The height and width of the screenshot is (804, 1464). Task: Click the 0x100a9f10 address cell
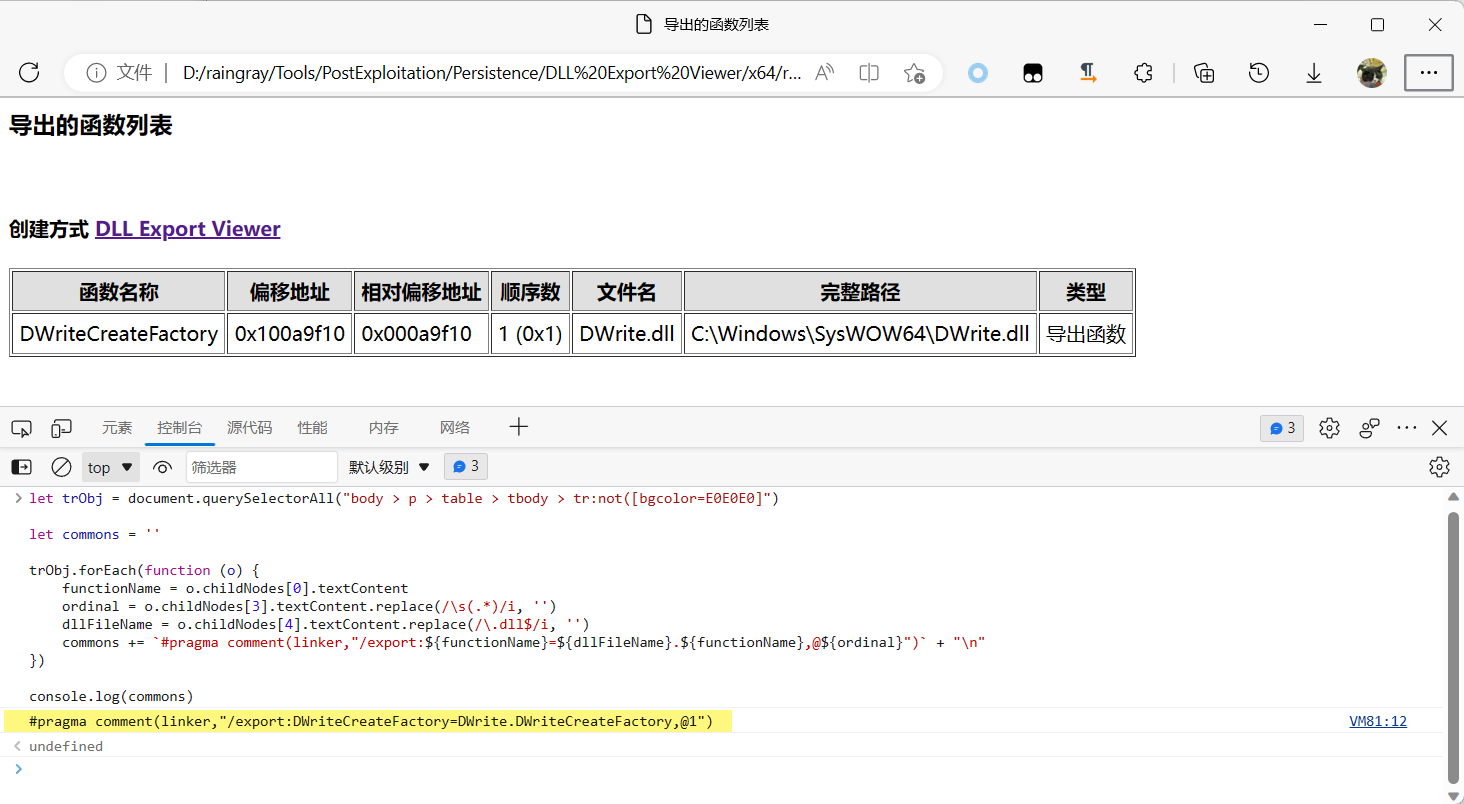click(290, 334)
